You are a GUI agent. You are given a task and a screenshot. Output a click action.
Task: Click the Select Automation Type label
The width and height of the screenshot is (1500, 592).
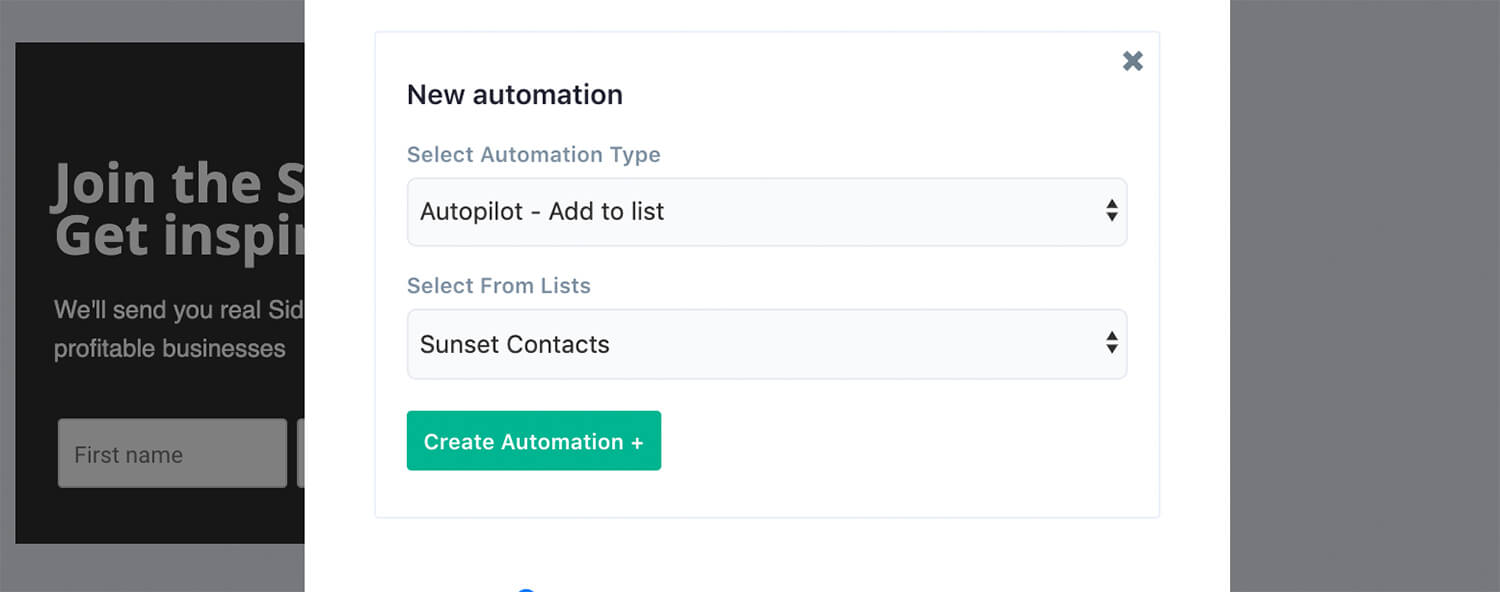point(533,155)
